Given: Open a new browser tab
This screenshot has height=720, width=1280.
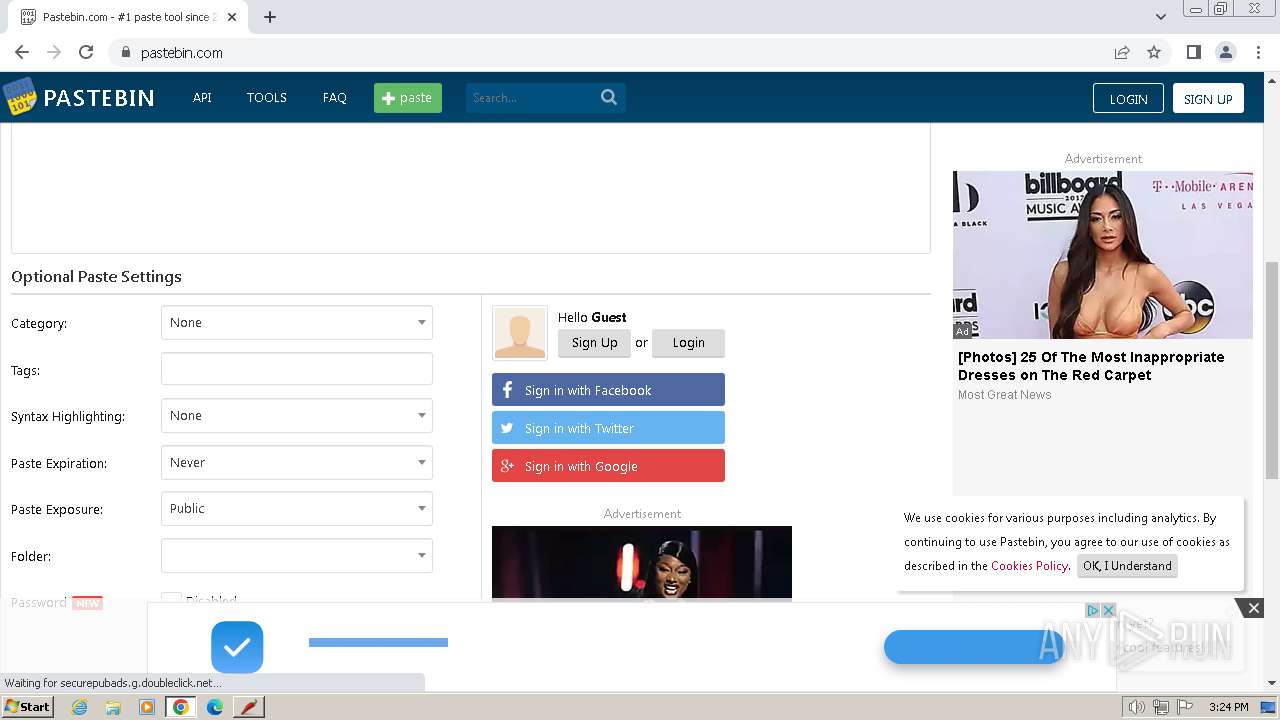Looking at the screenshot, I should (270, 17).
